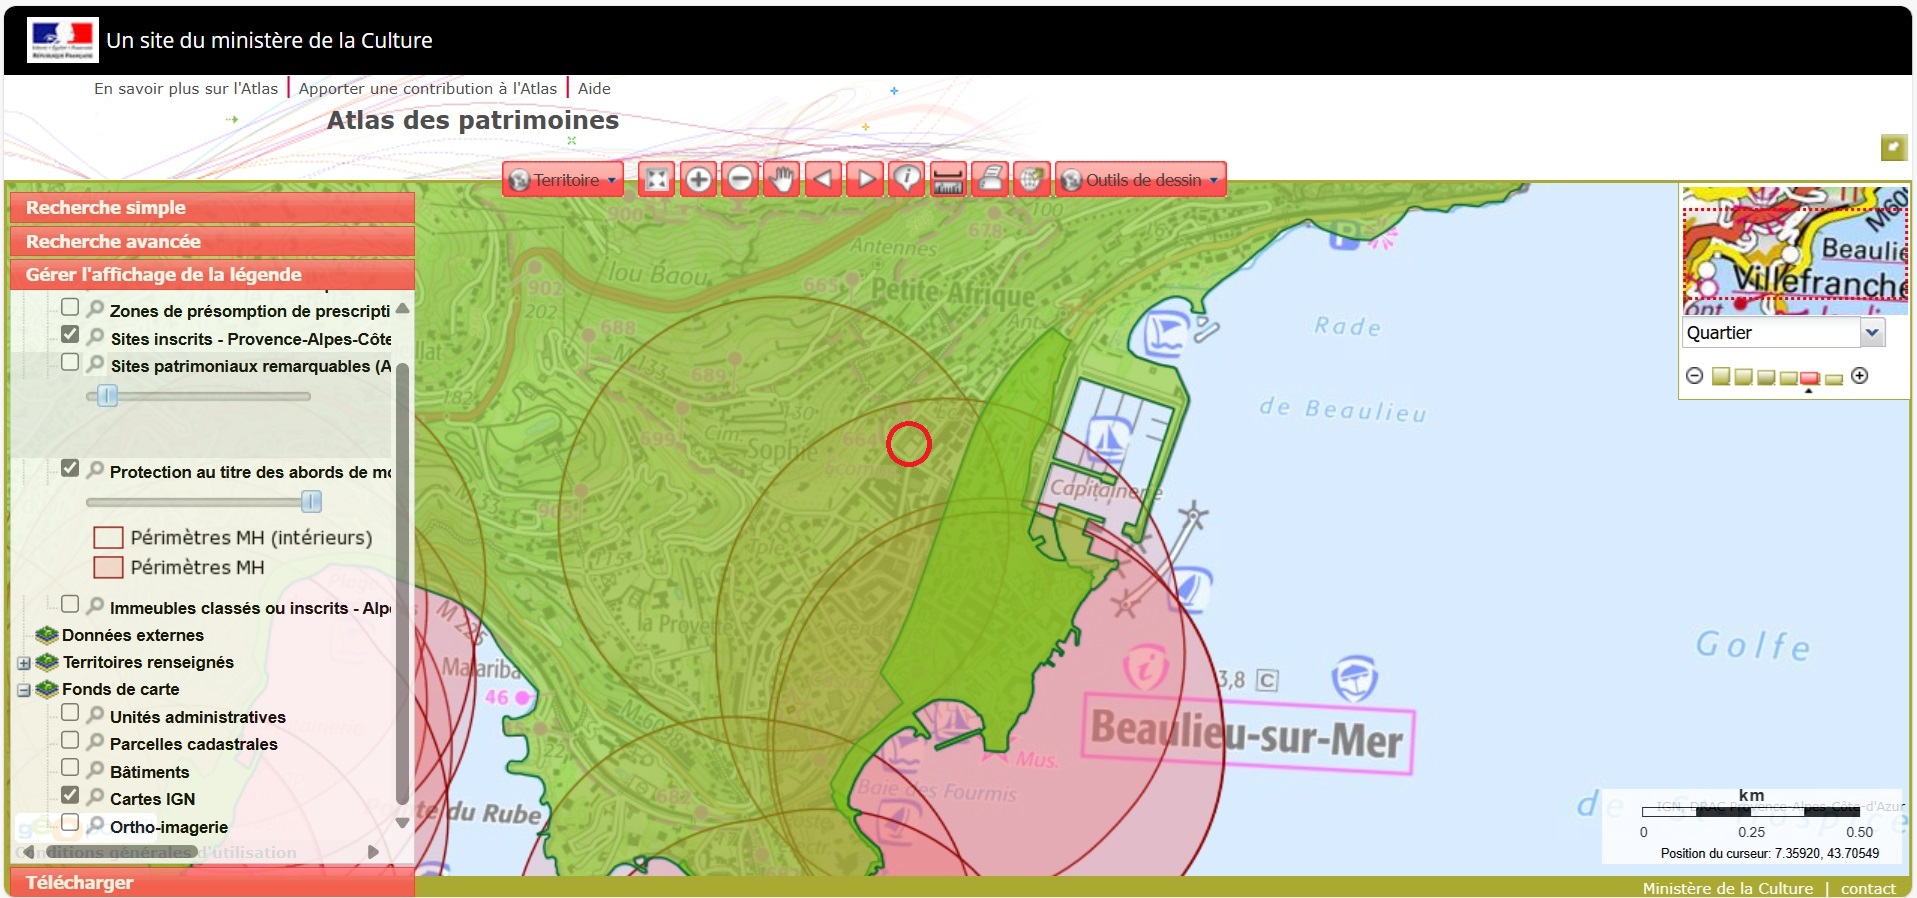Click legend panel scroll up arrow
The image size is (1917, 898).
tap(403, 308)
